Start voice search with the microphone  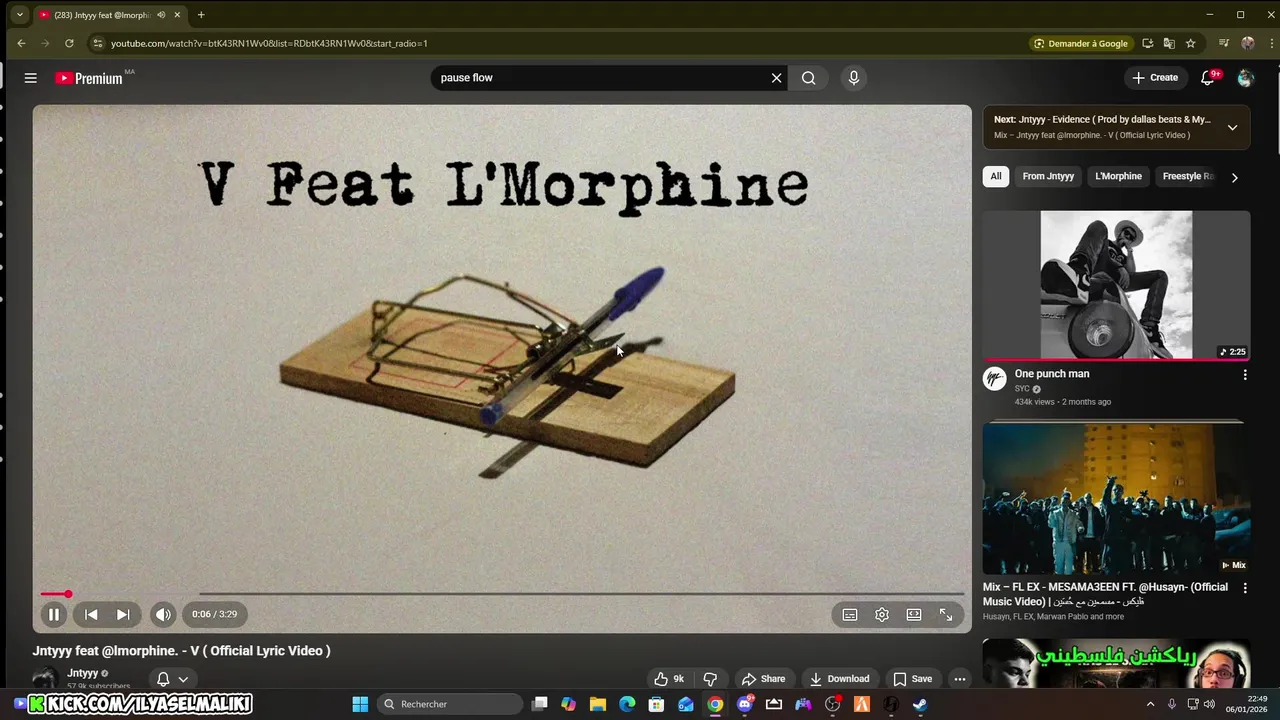(x=853, y=78)
